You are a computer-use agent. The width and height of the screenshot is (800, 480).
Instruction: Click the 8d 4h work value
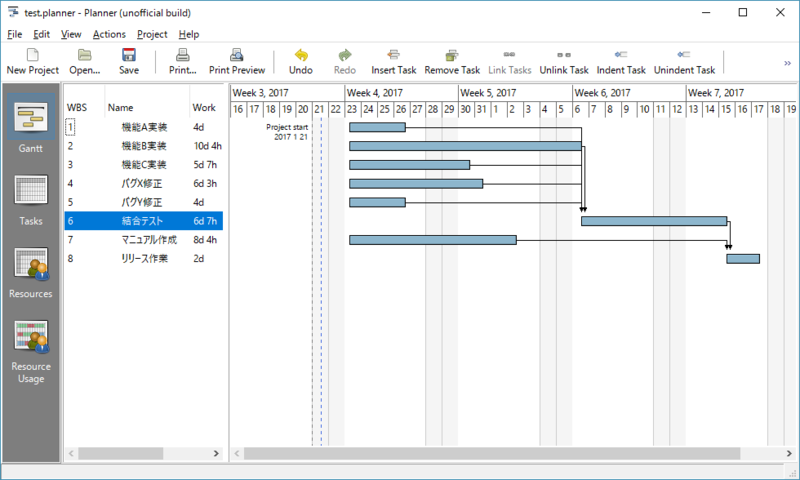pos(205,240)
